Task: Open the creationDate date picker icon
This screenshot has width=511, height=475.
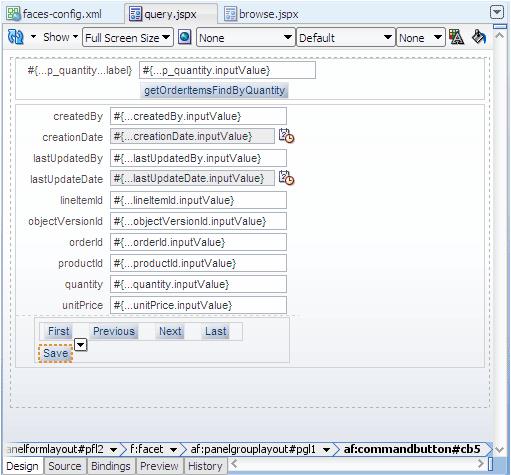Action: click(x=286, y=136)
